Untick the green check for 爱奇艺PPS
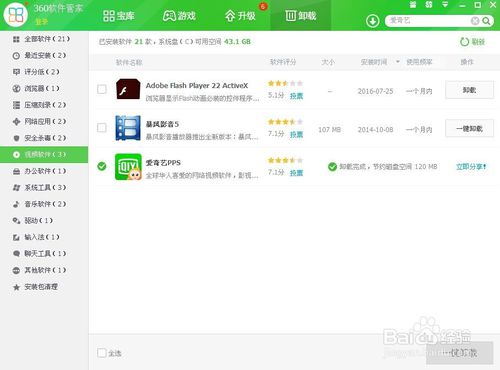The image size is (500, 370). [x=102, y=166]
